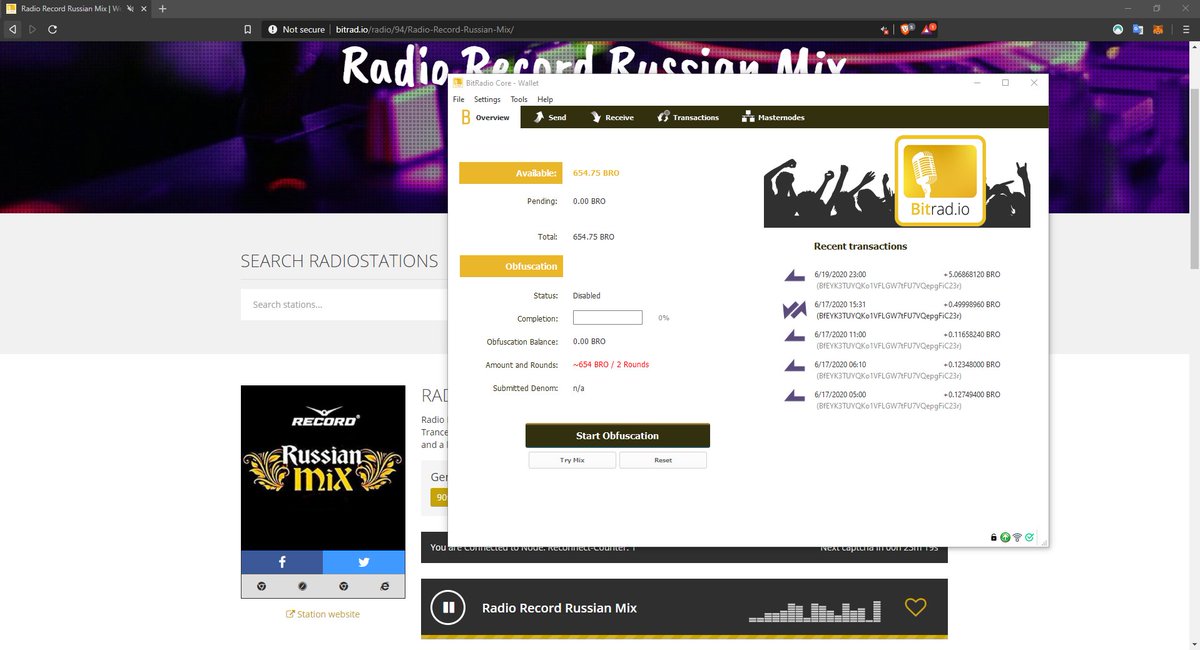
Task: Open the MetaMask fox extension
Action: pos(1160,29)
